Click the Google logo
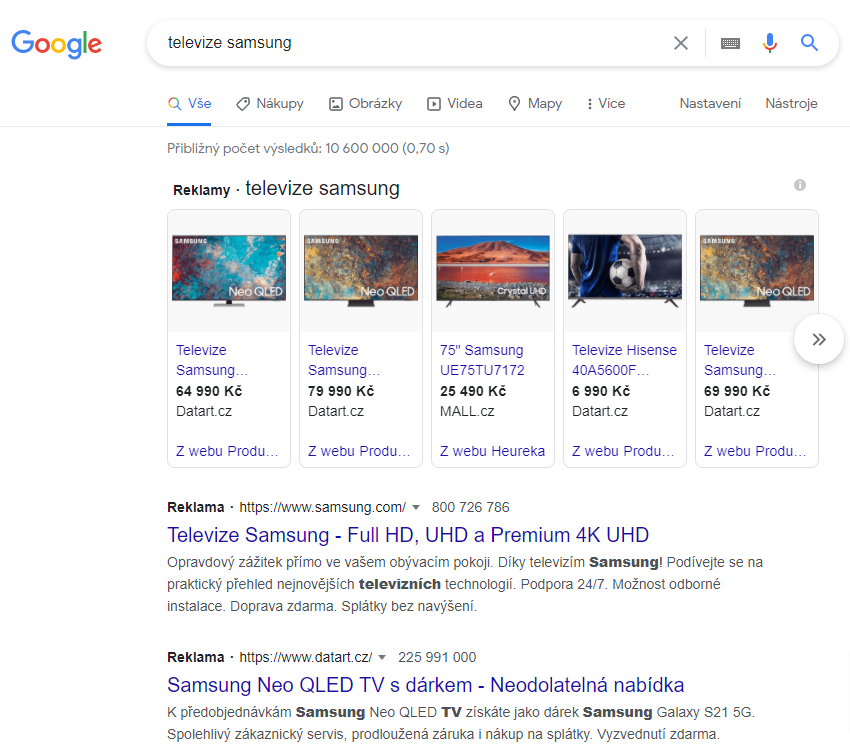Screen dimensions: 850x755 56,43
